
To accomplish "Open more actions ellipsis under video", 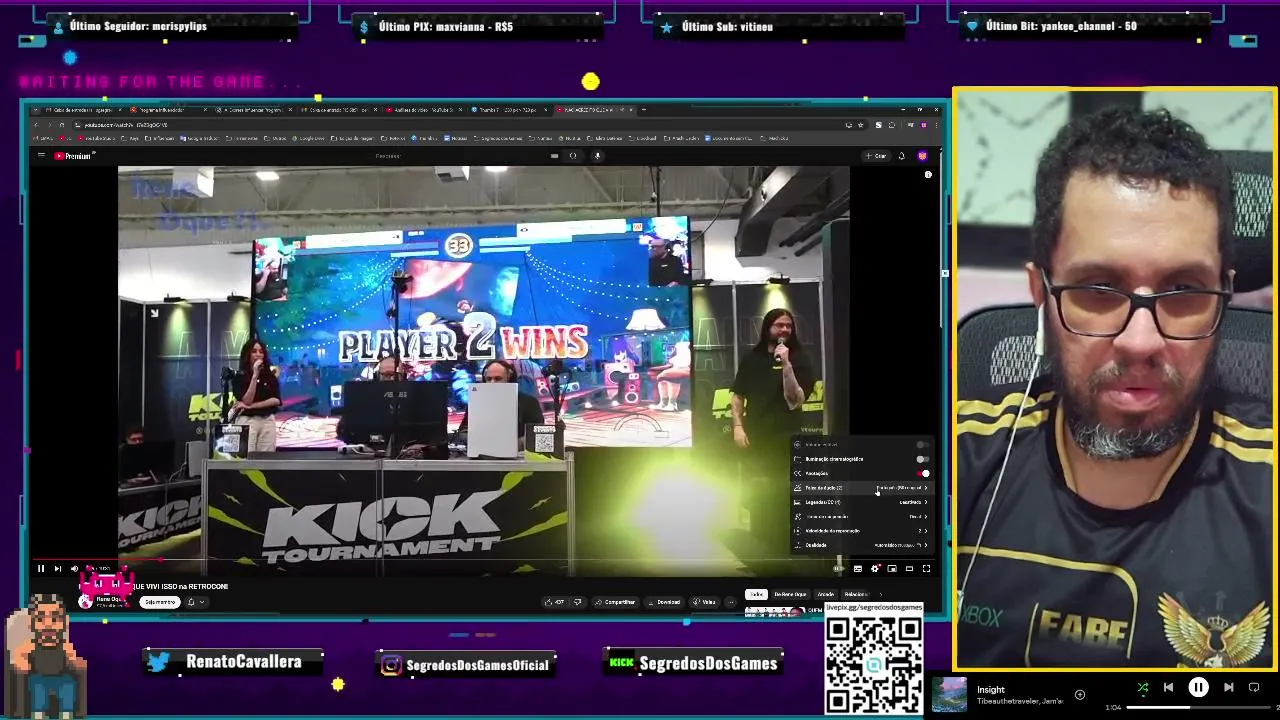I will click(x=731, y=602).
